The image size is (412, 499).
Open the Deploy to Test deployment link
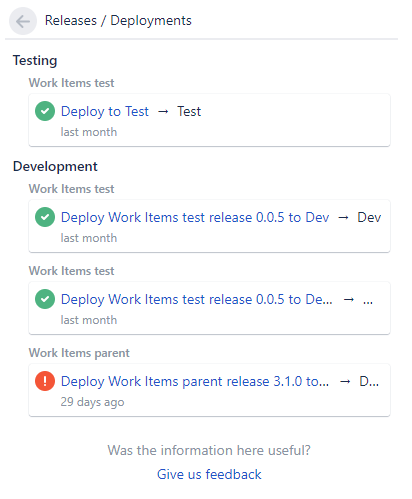[x=105, y=111]
